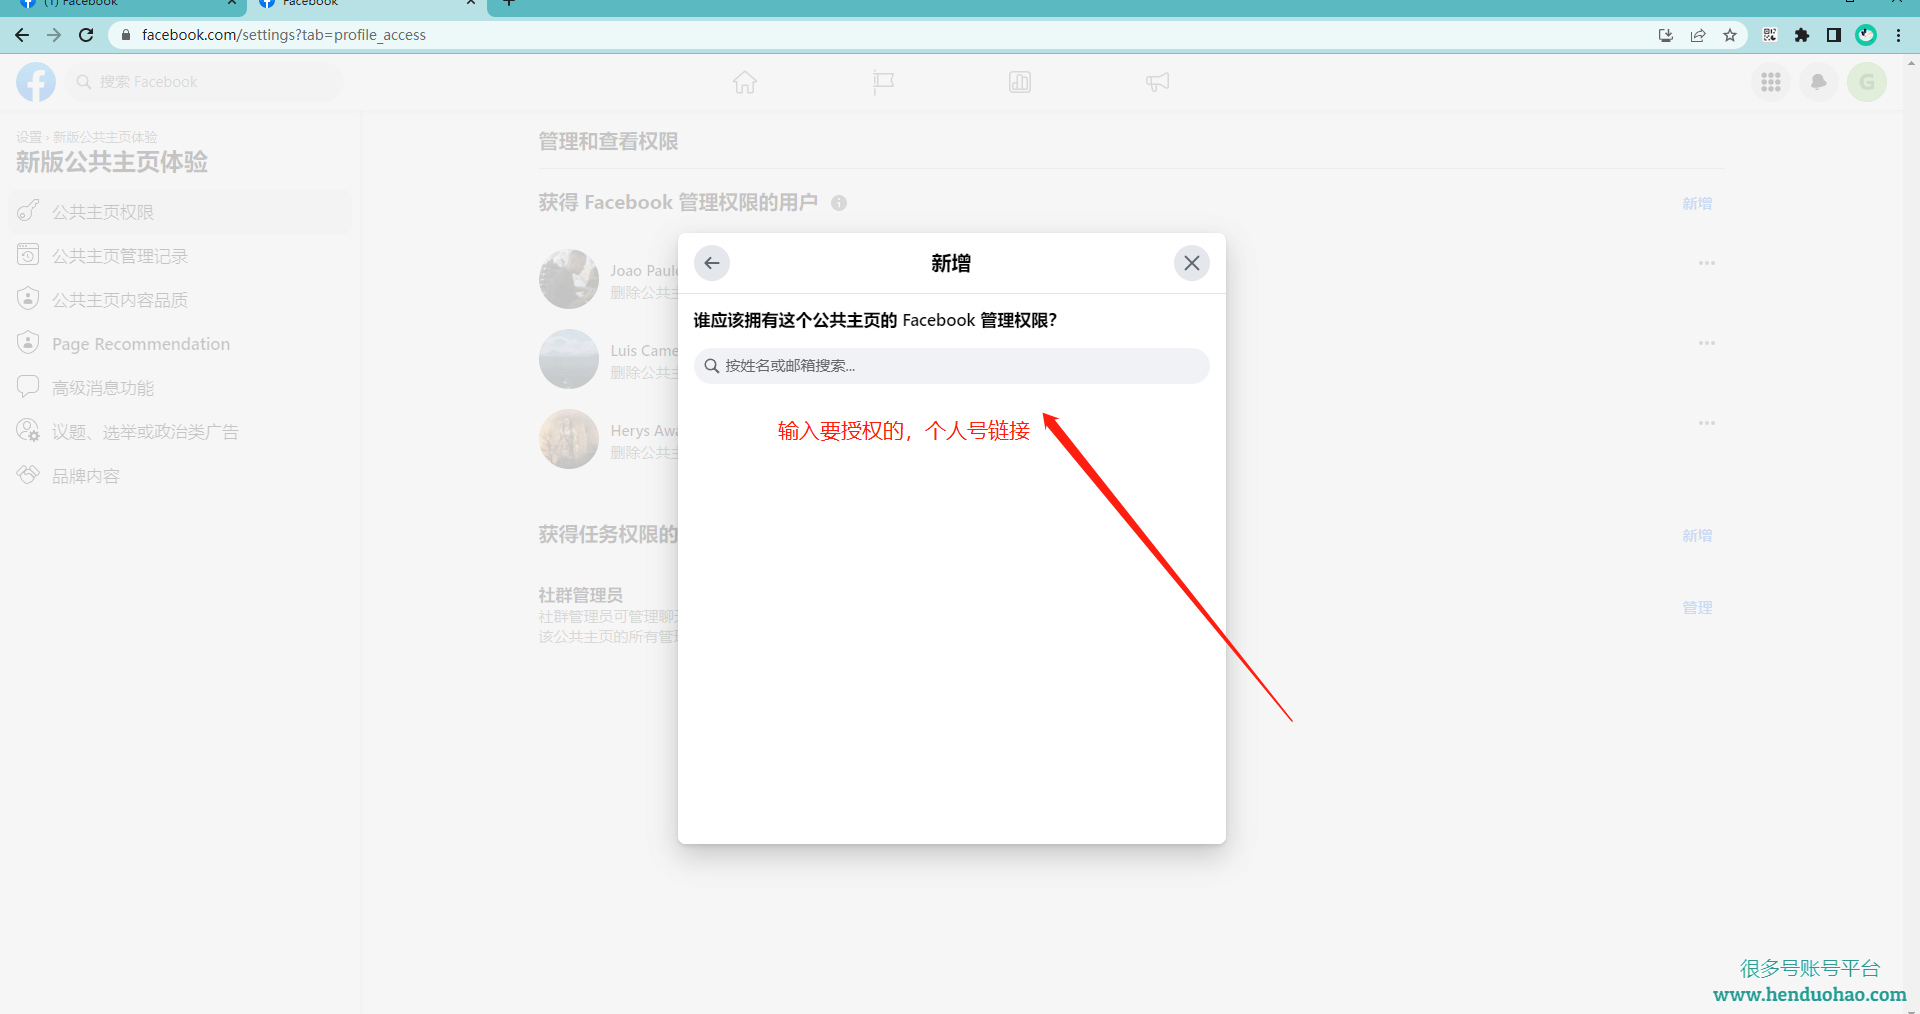The image size is (1920, 1014).
Task: Click the Facebook logo
Action: [x=36, y=82]
